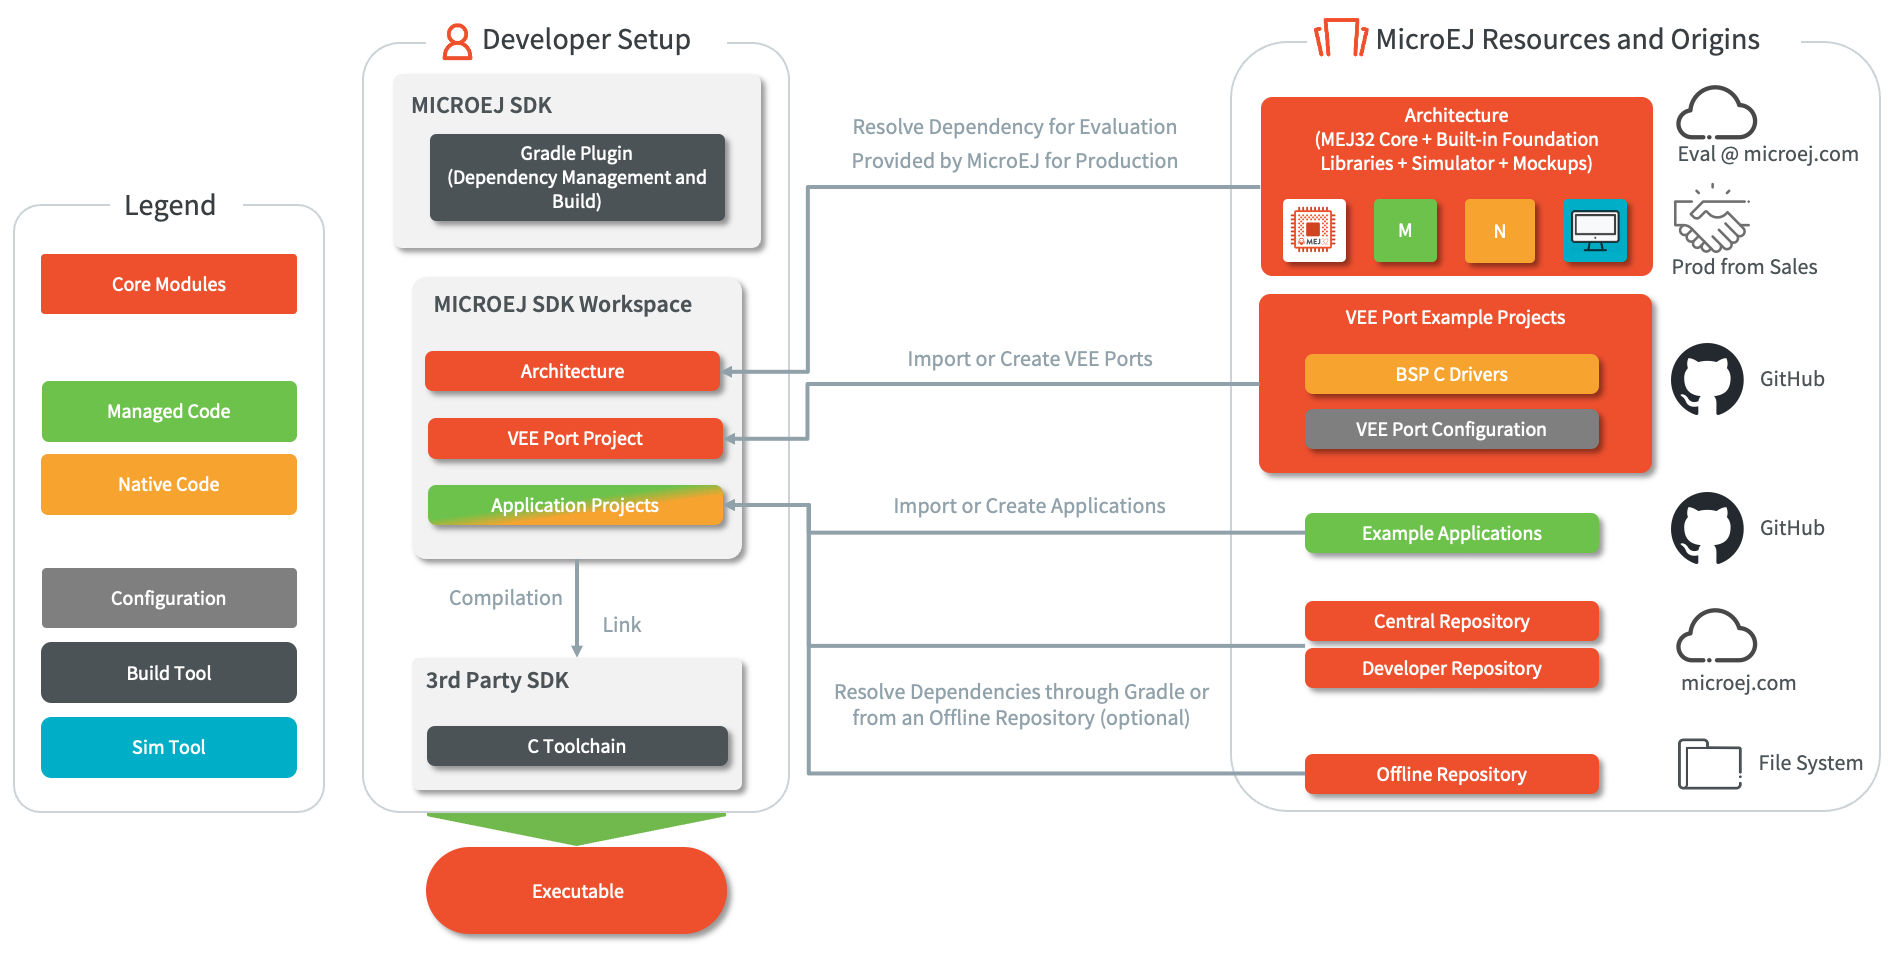
Task: Click the 3rd Party SDK heading
Action: [x=497, y=680]
